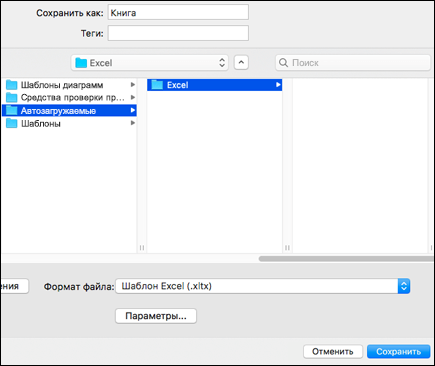Viewport: 435px width, 366px height.
Task: Select the Средства проверки пр… row text
Action: 73,98
